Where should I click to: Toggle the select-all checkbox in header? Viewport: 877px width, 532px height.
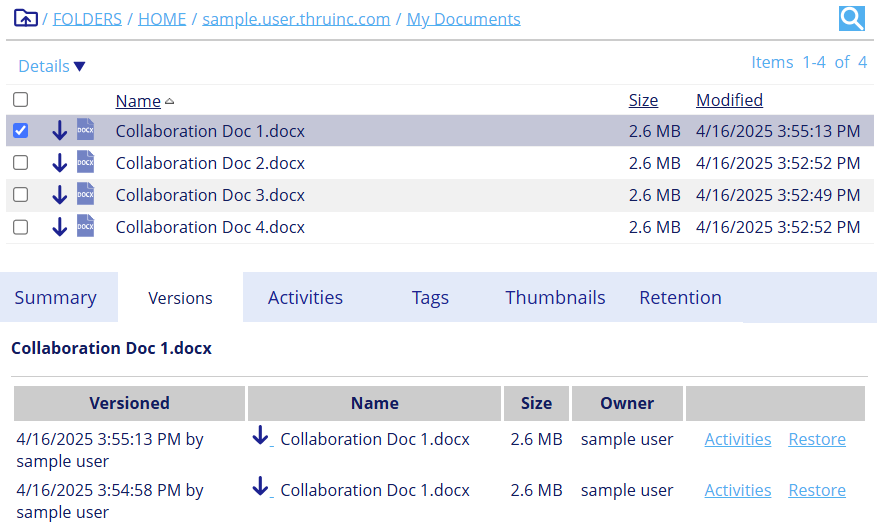point(20,100)
